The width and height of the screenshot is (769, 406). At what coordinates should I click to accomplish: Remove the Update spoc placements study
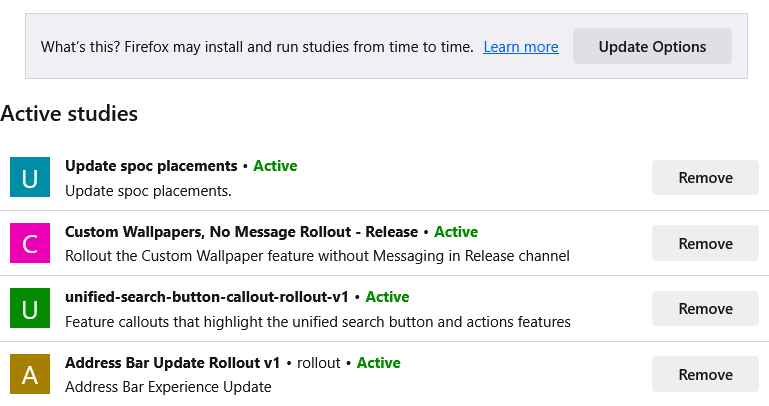click(705, 178)
